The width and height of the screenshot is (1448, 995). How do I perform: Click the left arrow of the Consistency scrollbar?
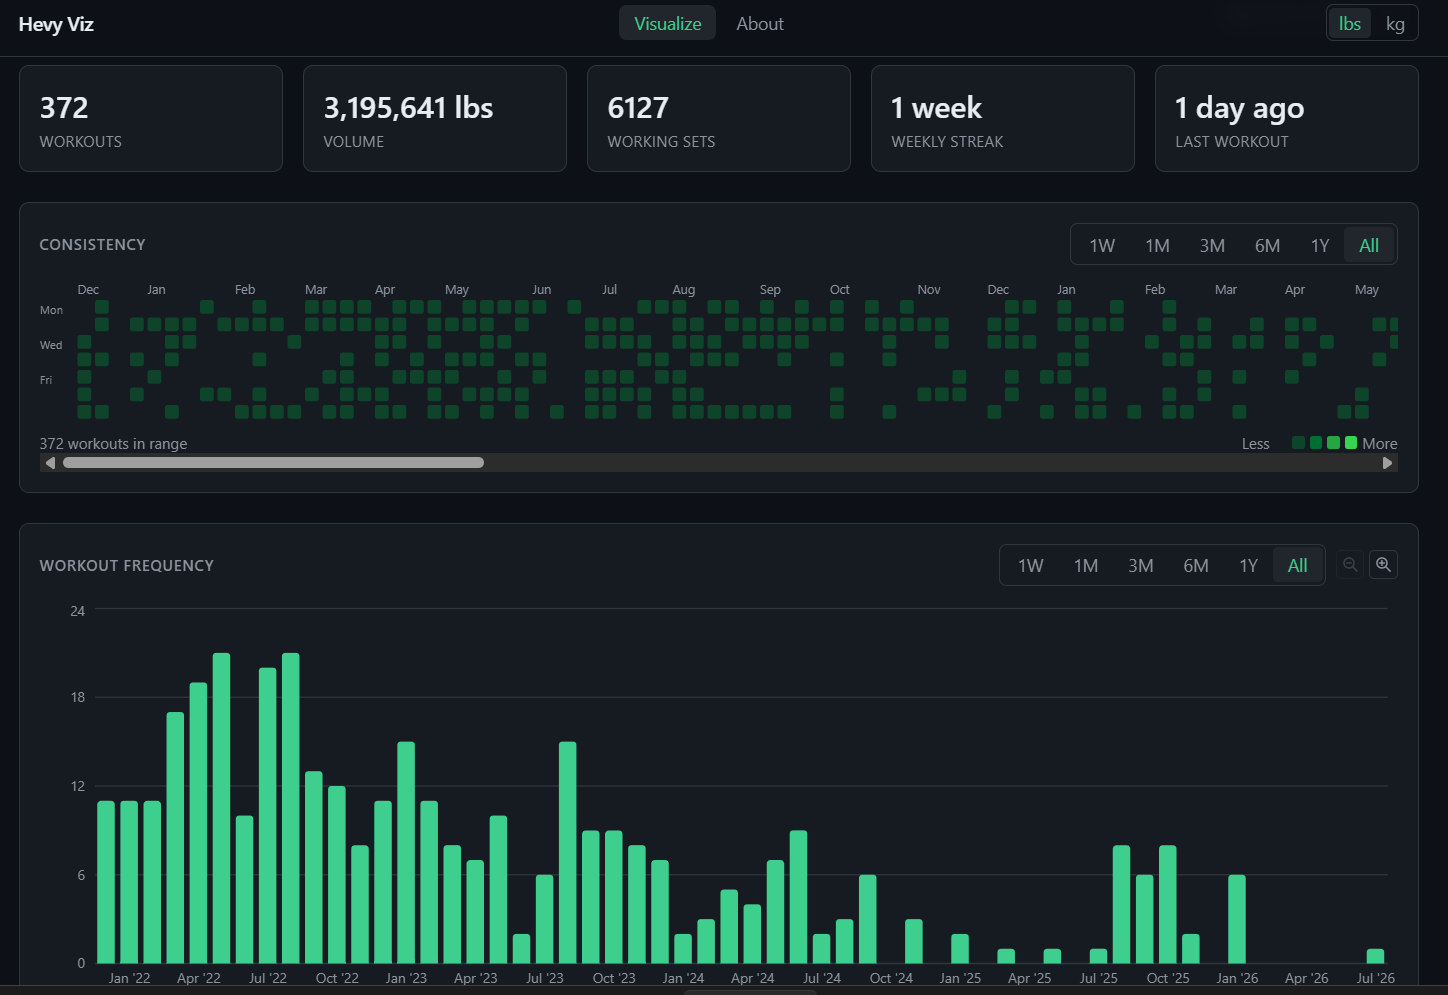tap(50, 463)
